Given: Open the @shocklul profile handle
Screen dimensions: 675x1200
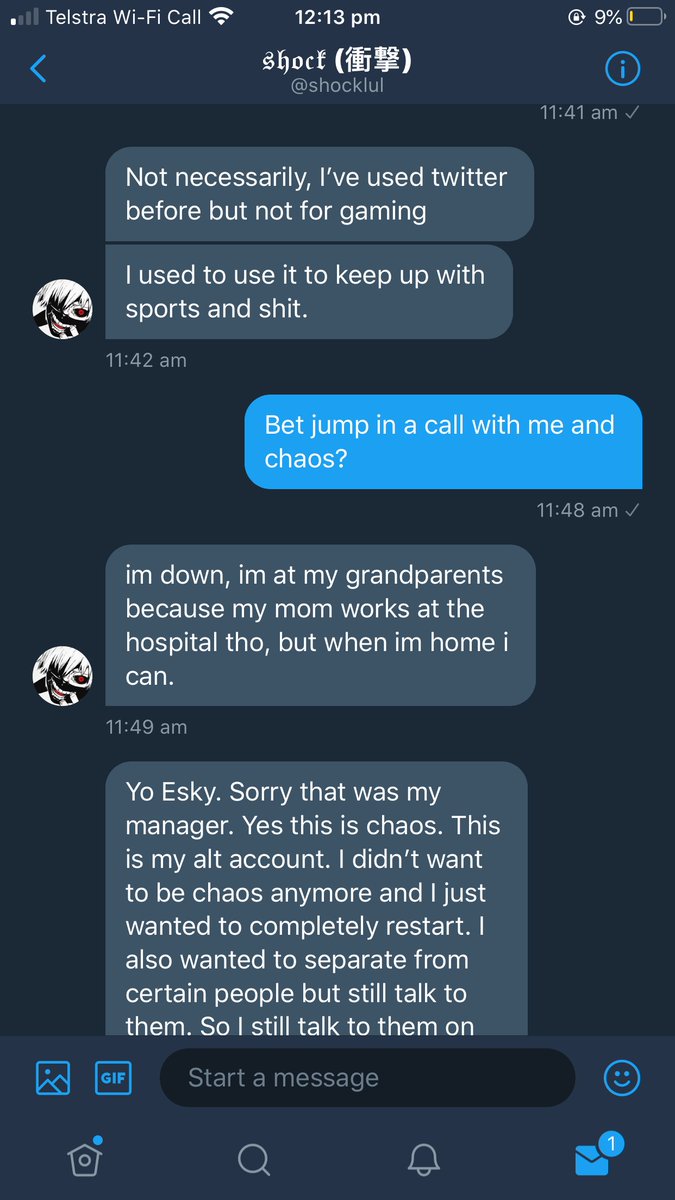Looking at the screenshot, I should (336, 86).
